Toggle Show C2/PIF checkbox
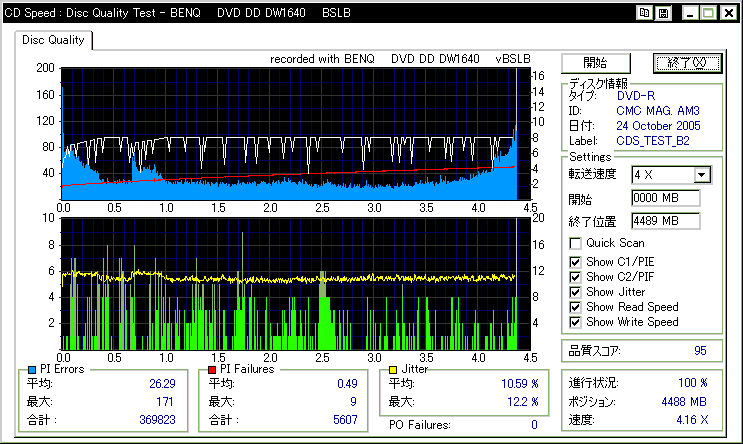This screenshot has height=444, width=743. (575, 277)
